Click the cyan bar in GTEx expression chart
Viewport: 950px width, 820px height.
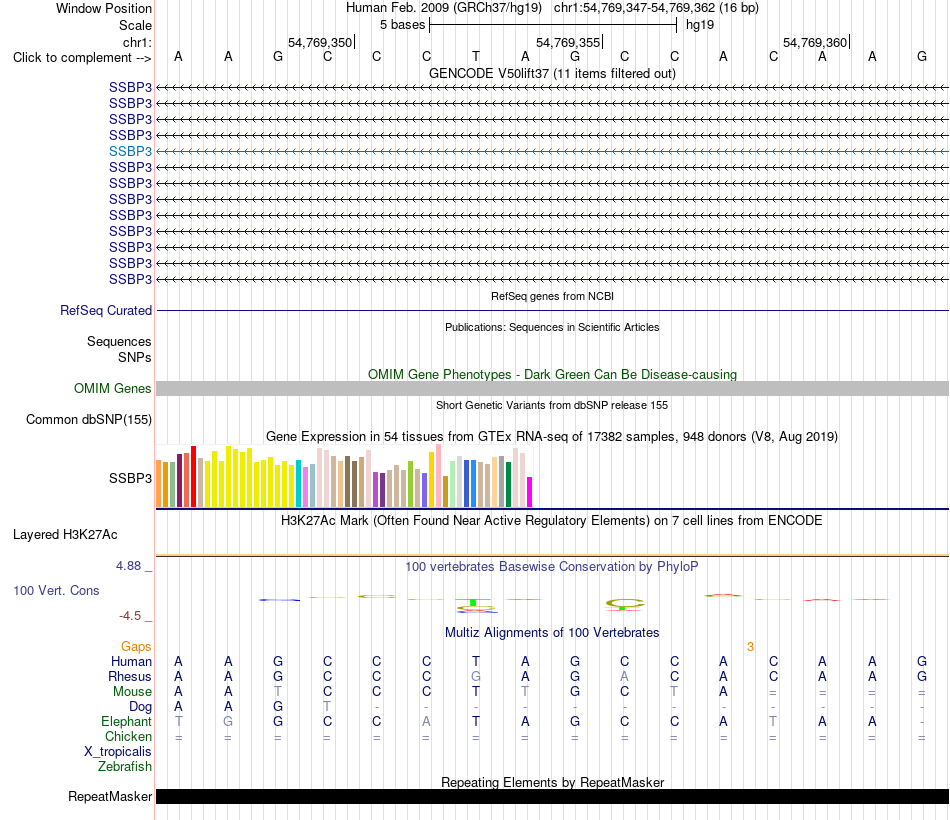coord(299,483)
